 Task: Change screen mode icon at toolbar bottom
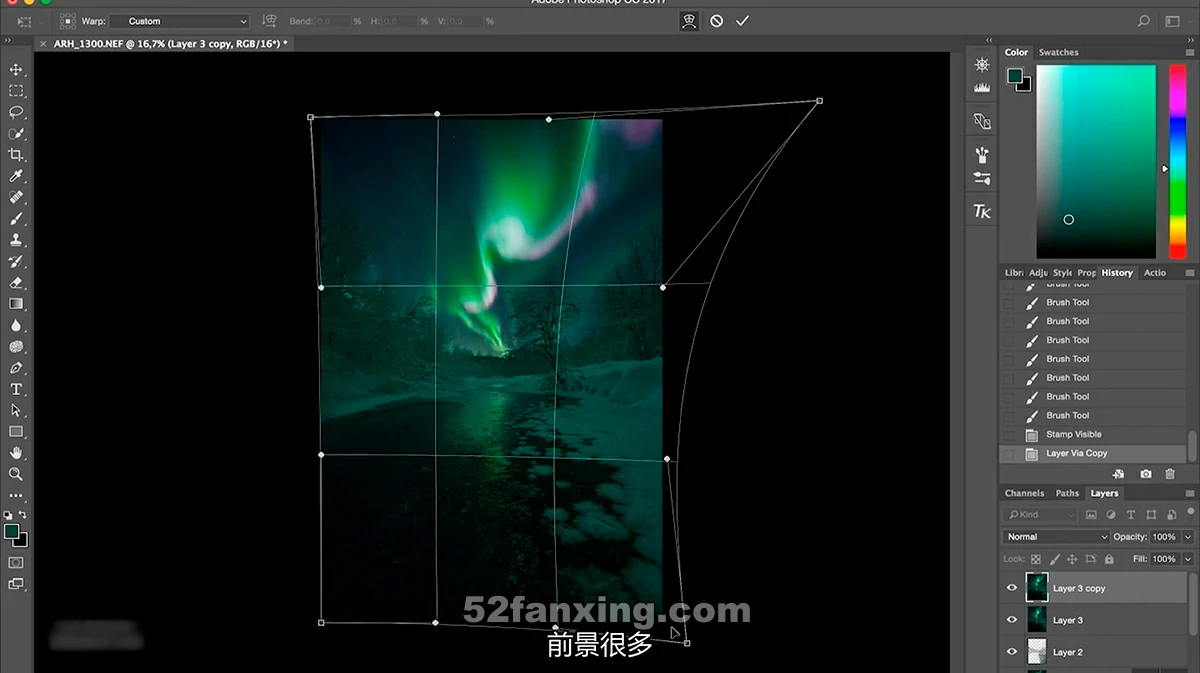click(x=16, y=585)
